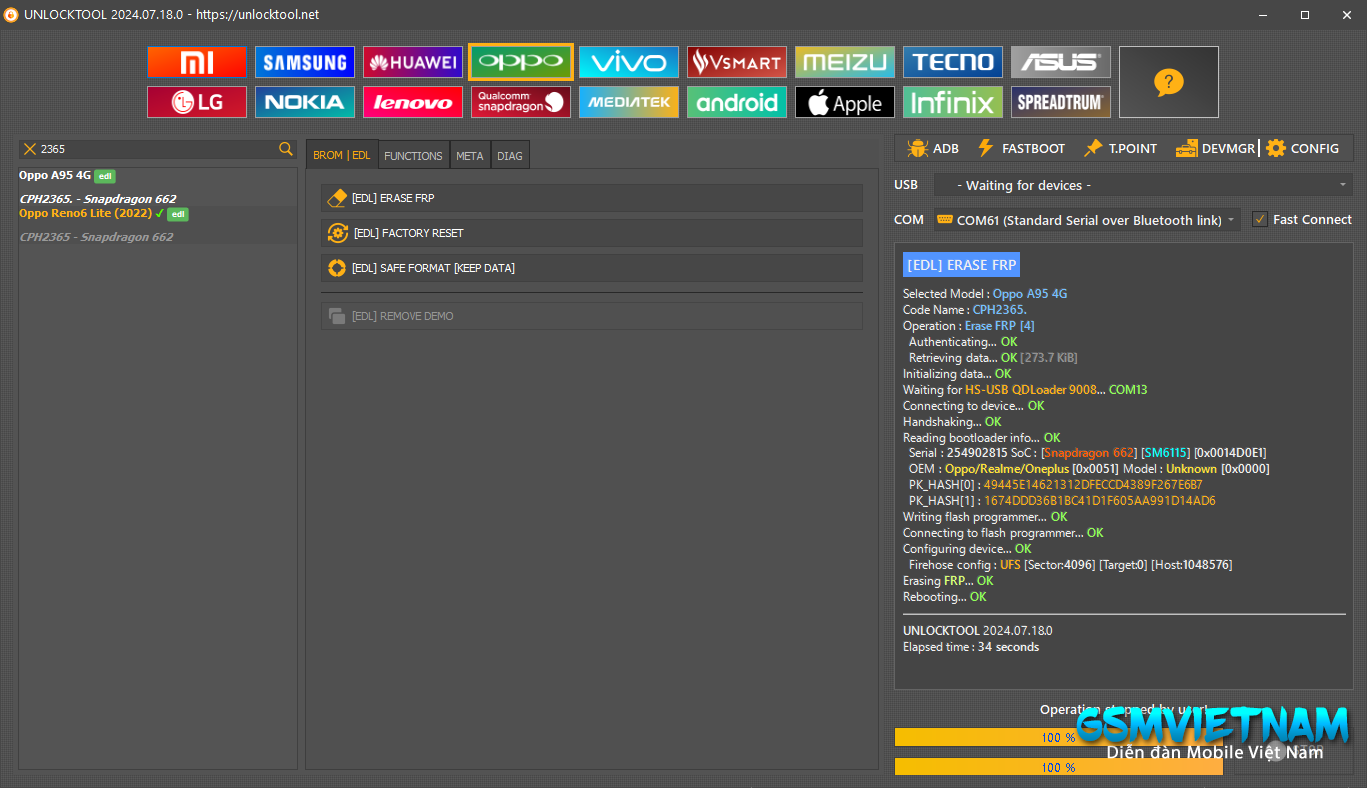Viewport: 1367px width, 788px height.
Task: Run [EDL] SAFE FORMAT [KEEP DATA]
Action: pos(591,268)
